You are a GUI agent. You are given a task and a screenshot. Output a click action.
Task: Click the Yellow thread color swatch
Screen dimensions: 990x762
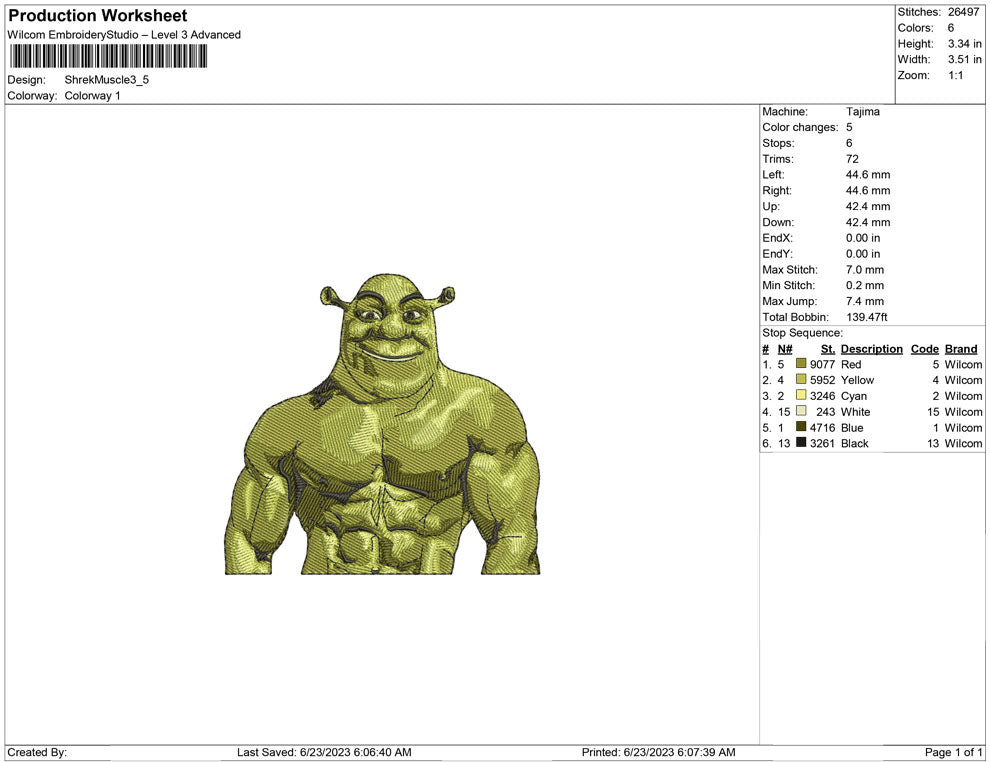pos(801,379)
